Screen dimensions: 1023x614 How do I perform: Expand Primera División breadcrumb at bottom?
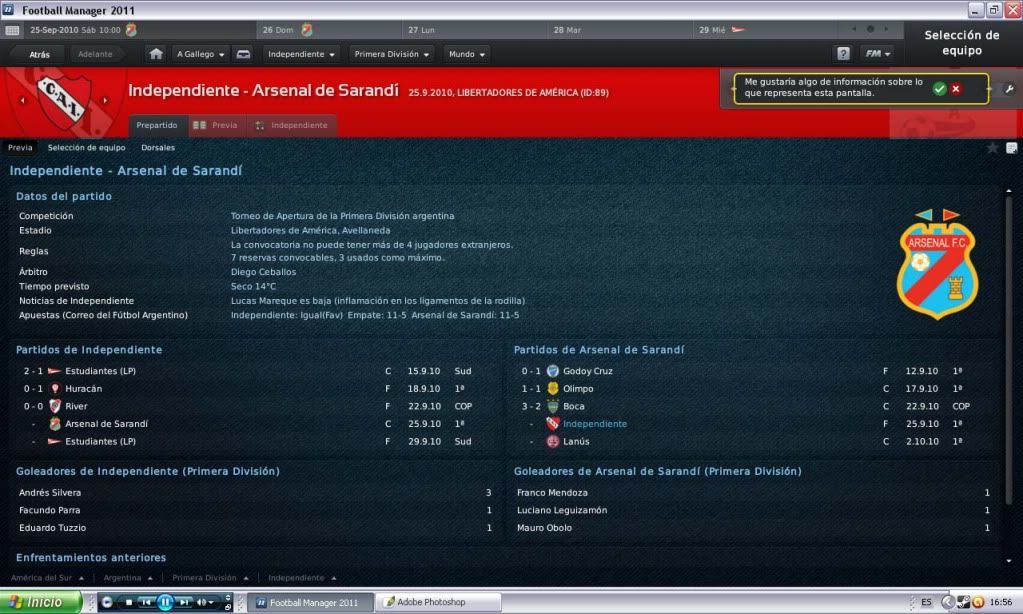click(210, 578)
